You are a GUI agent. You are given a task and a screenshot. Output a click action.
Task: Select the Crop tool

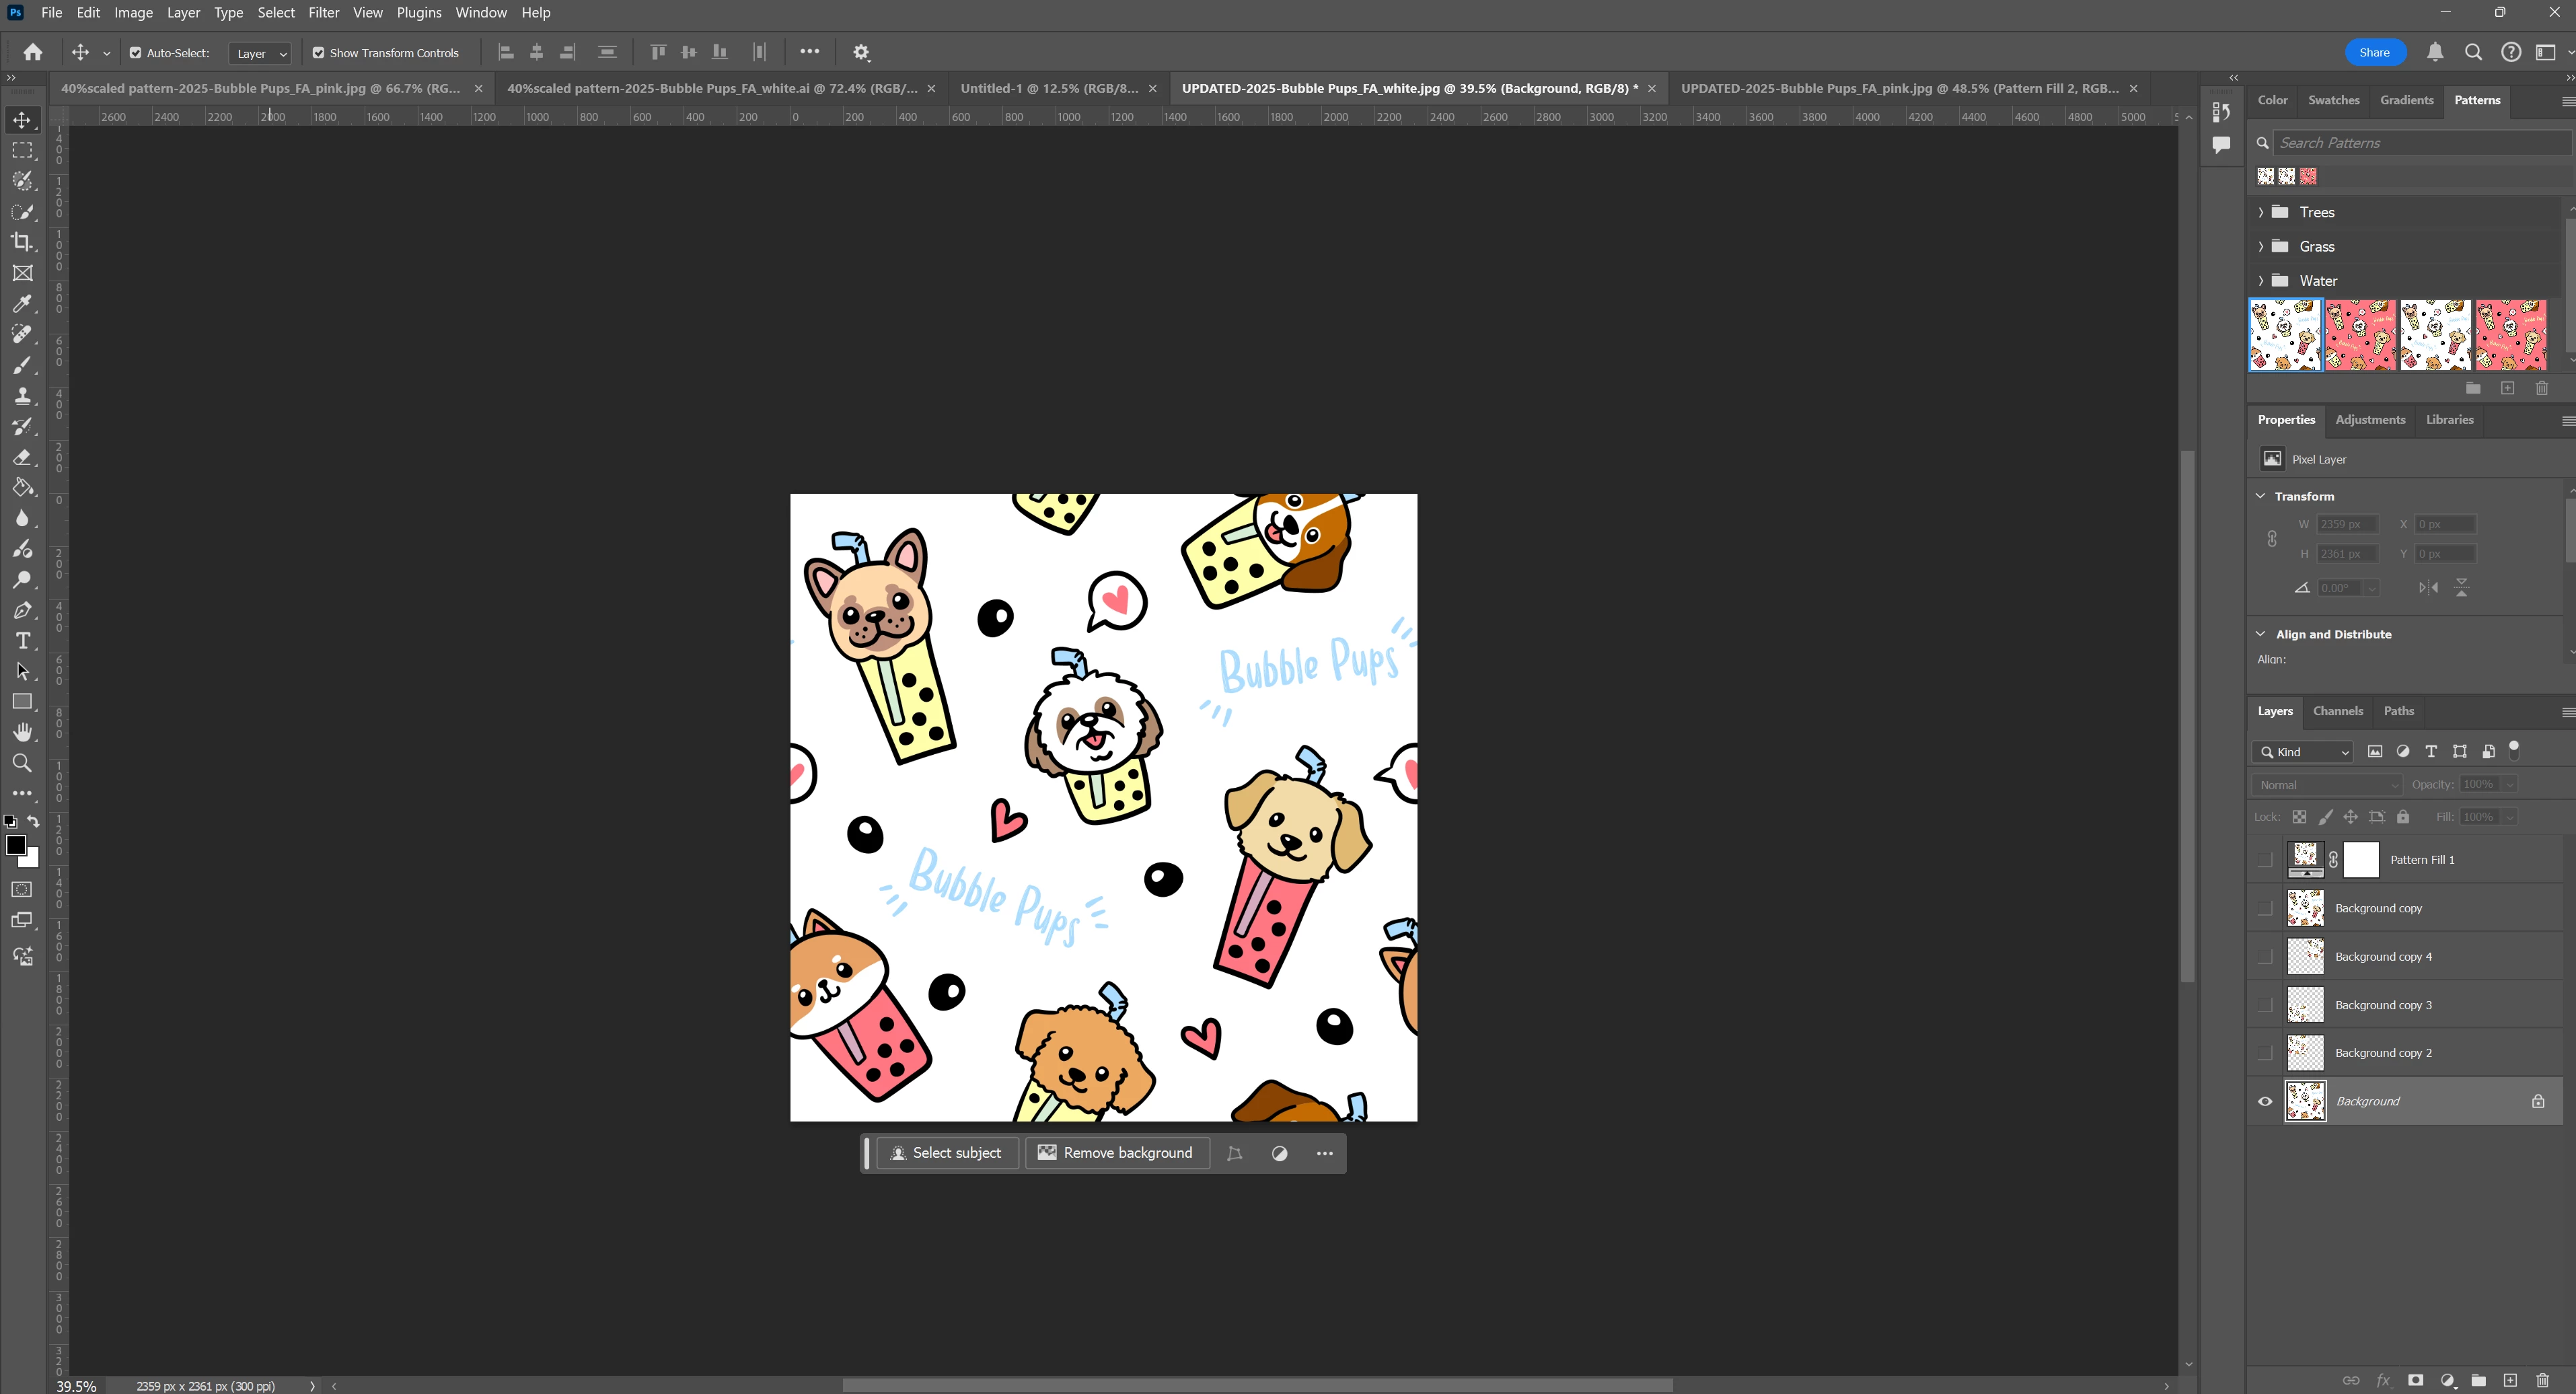[x=22, y=242]
